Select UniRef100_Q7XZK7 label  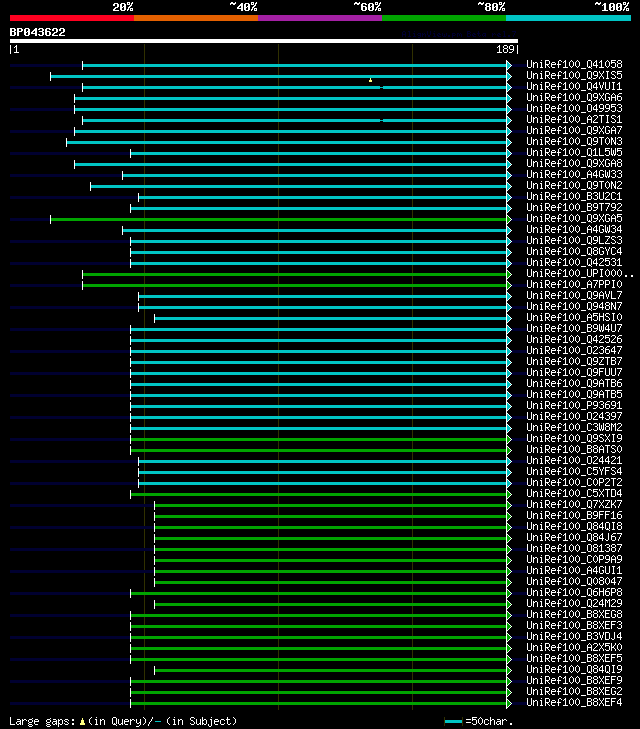[x=574, y=504]
